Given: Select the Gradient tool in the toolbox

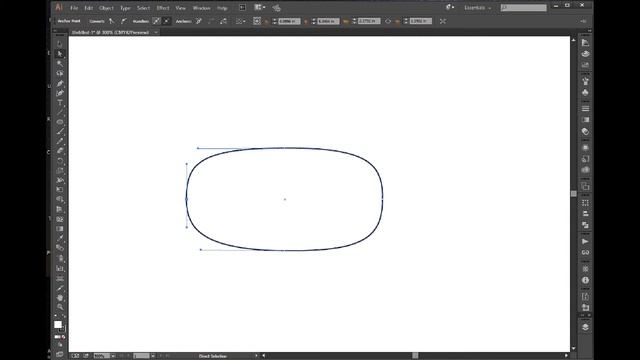Looking at the screenshot, I should [60, 229].
